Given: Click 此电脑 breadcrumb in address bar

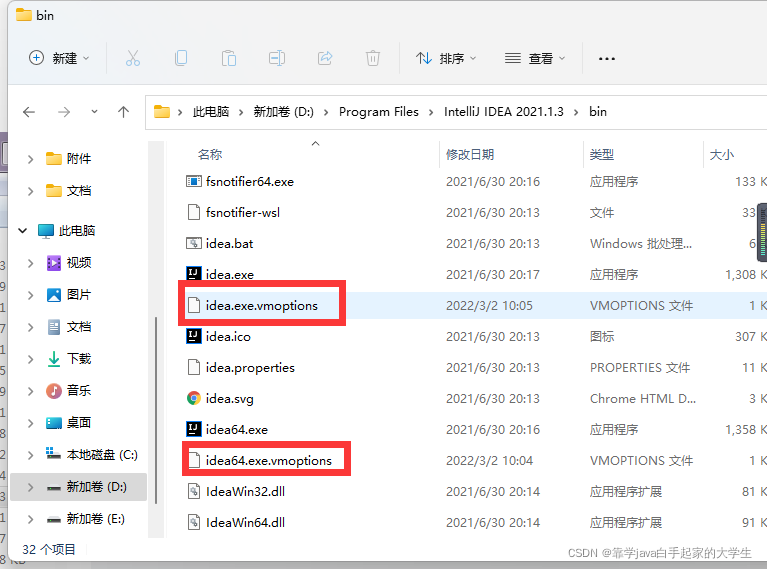Looking at the screenshot, I should coord(211,112).
